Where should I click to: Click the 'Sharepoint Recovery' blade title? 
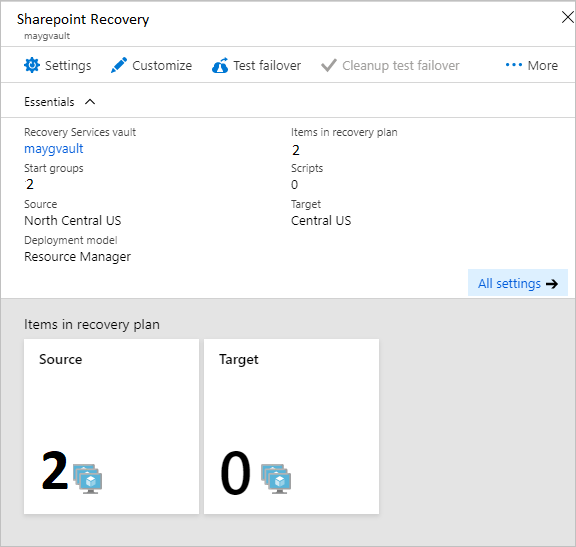tap(83, 19)
